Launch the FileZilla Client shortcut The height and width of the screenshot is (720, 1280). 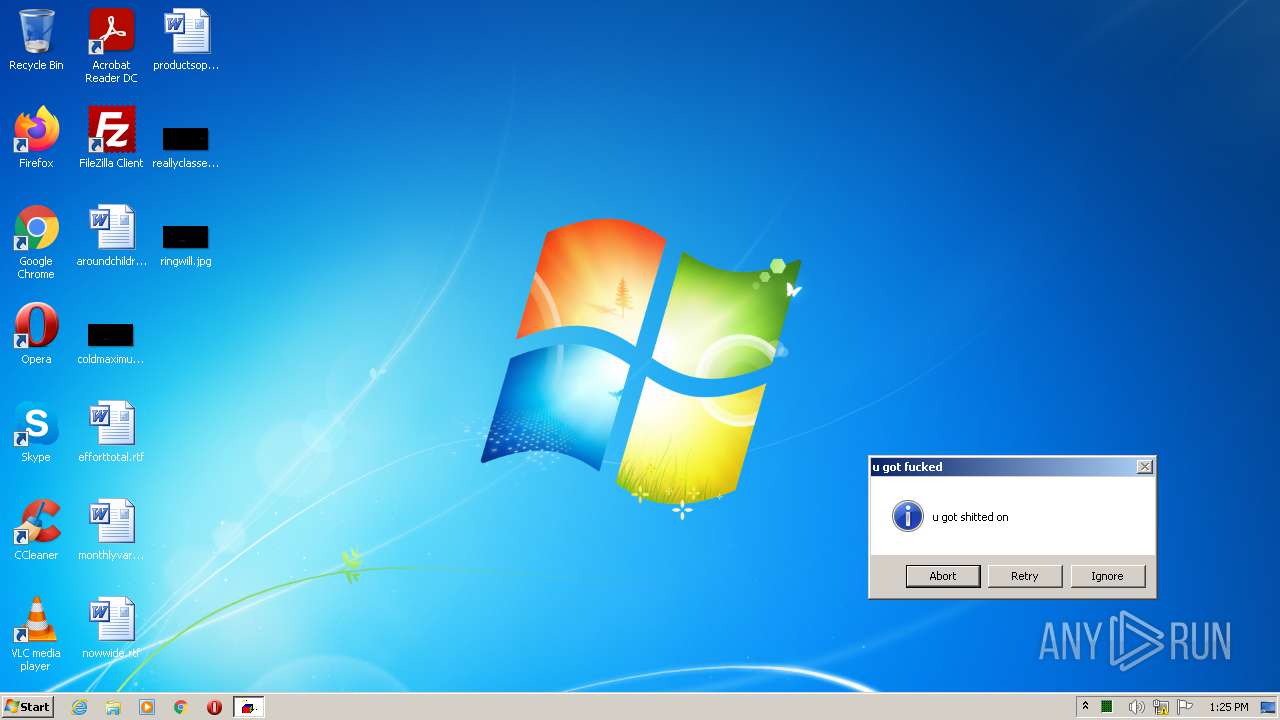(111, 138)
